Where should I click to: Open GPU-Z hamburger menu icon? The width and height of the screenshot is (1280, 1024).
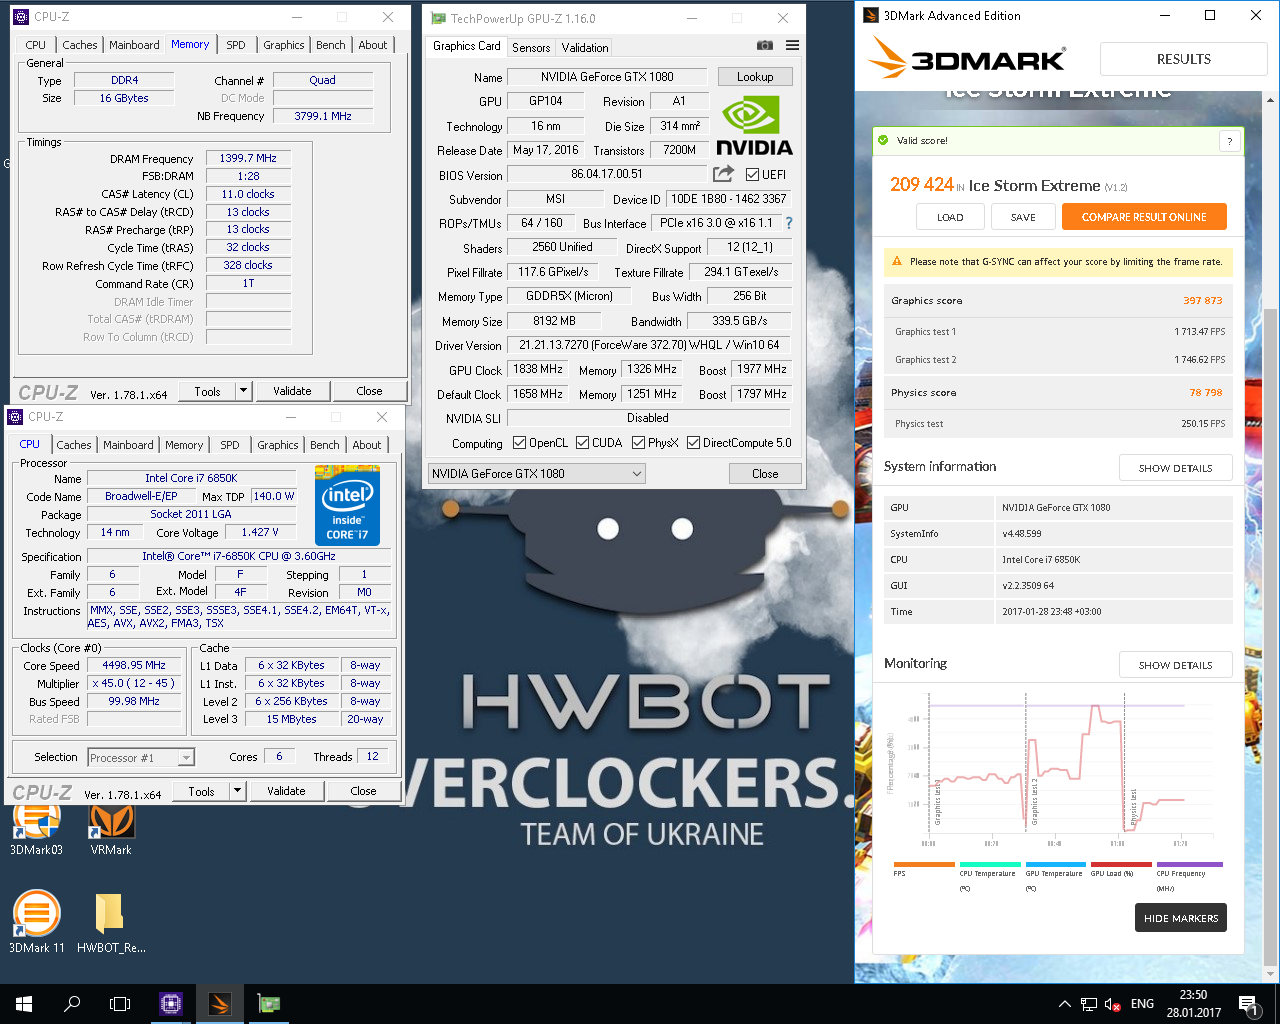click(792, 45)
